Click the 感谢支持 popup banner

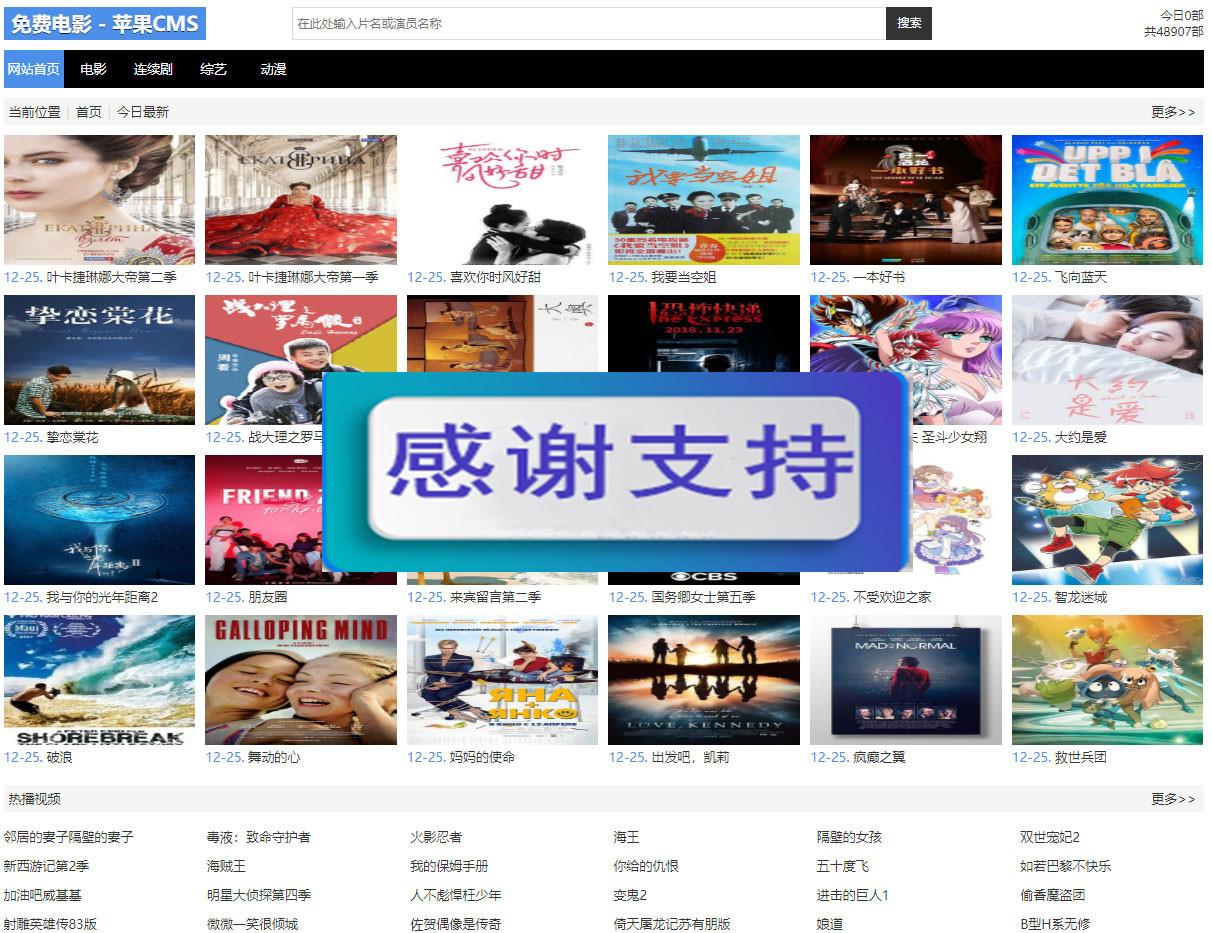click(x=615, y=471)
